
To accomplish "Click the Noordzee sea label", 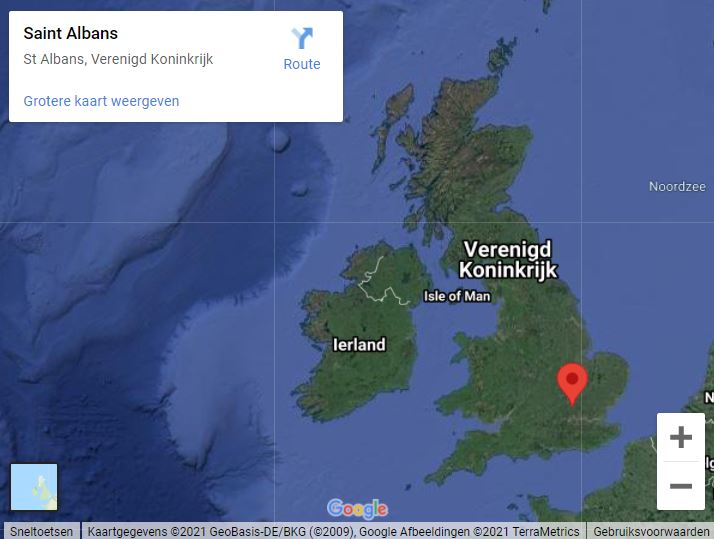I will point(677,187).
